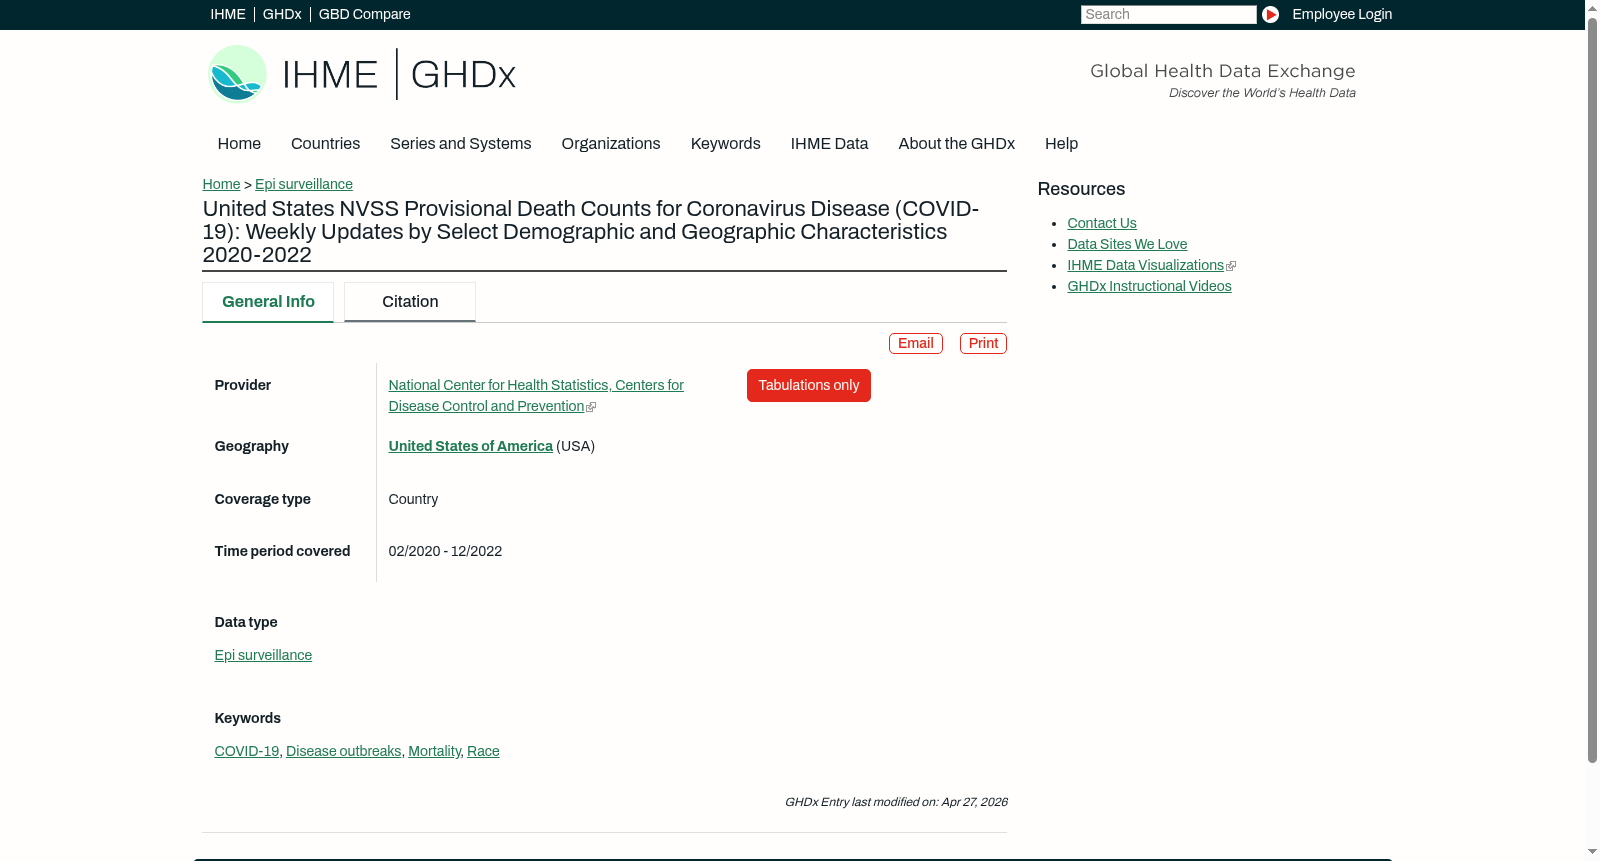Open the IHME link in top bar
The width and height of the screenshot is (1600, 861).
tap(228, 14)
